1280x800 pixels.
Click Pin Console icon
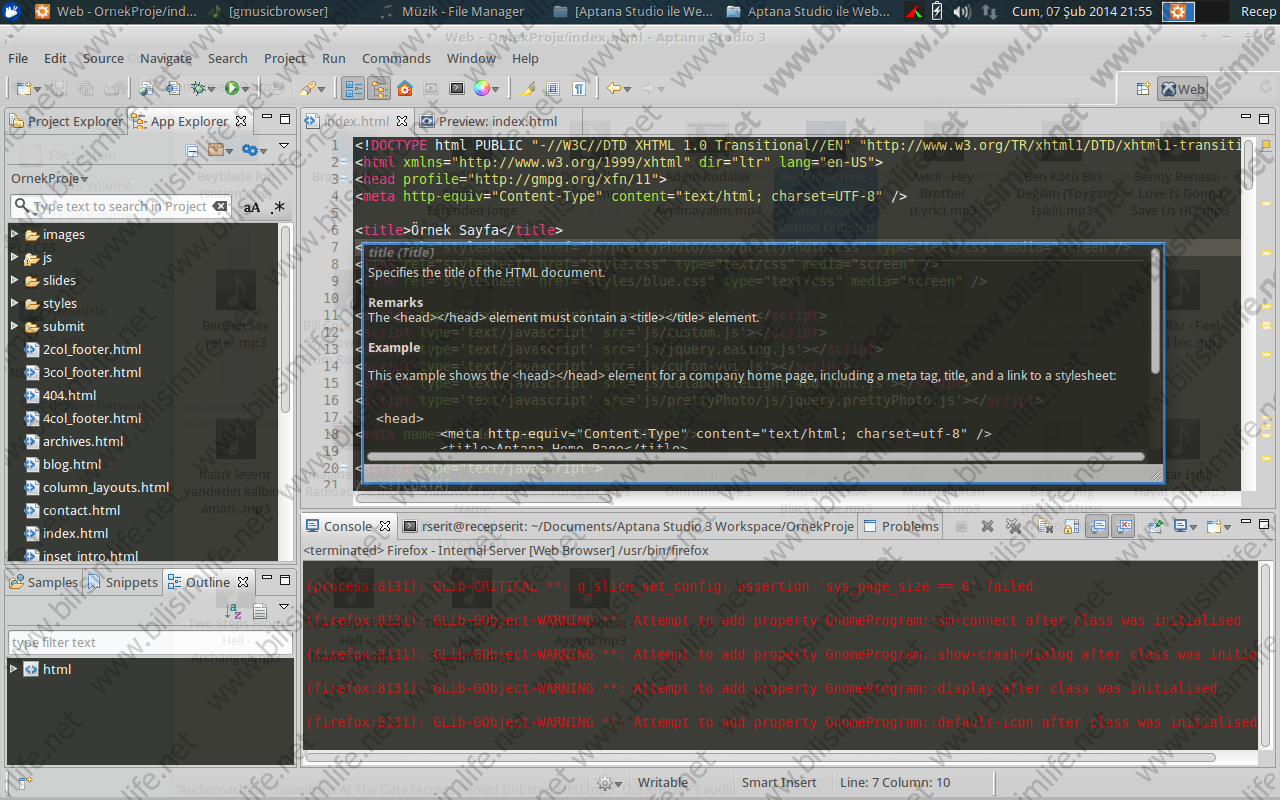click(1155, 526)
